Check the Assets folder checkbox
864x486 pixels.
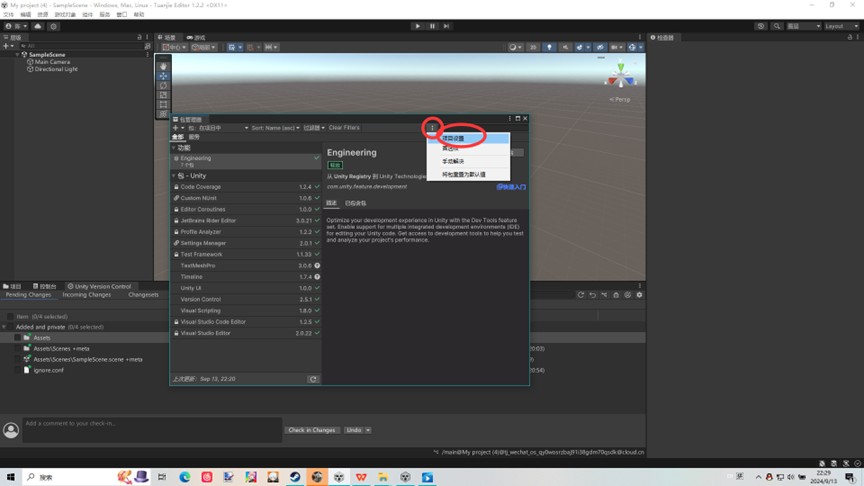[17, 338]
